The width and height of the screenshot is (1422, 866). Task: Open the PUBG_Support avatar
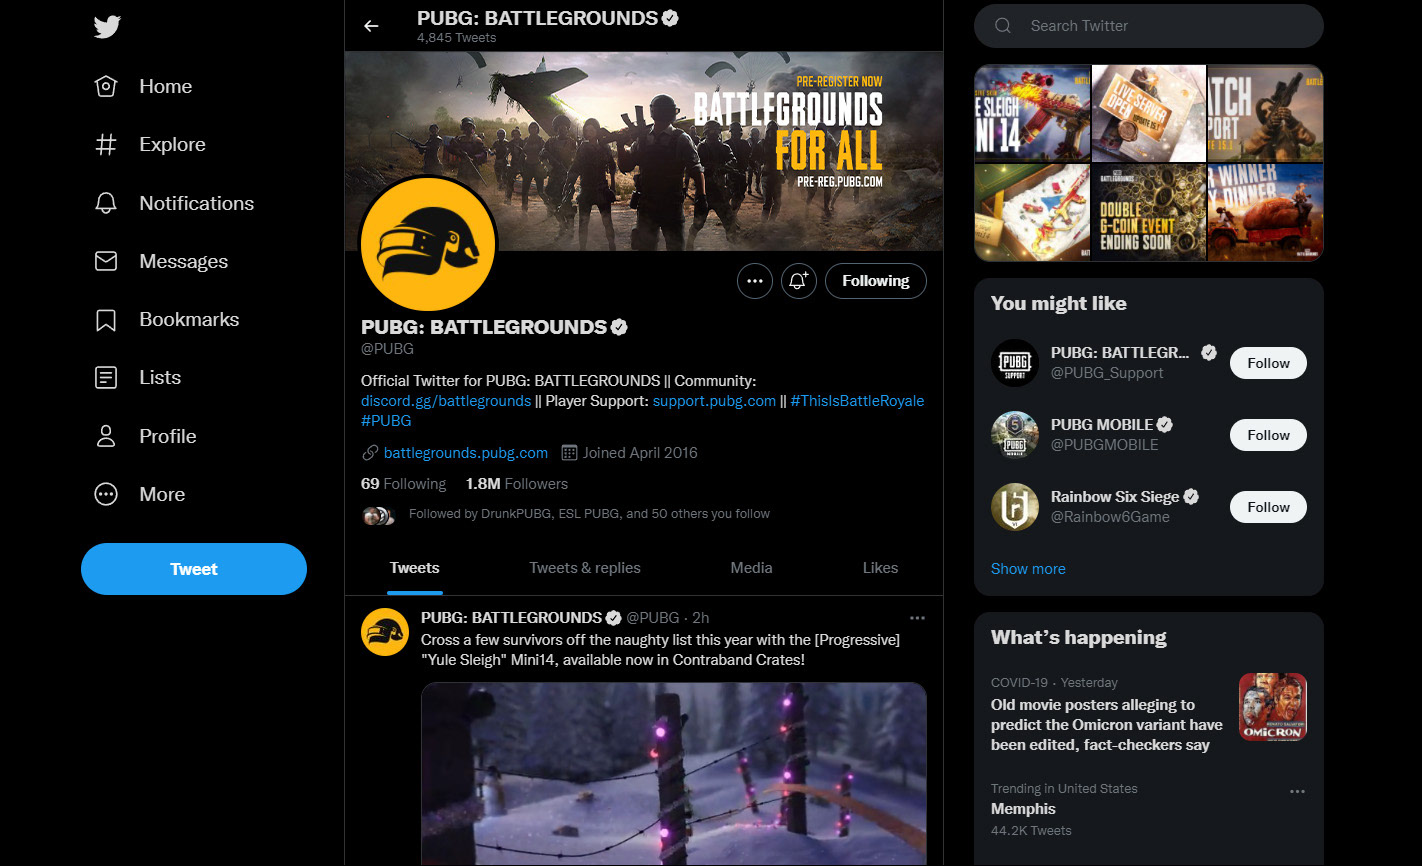[1015, 363]
